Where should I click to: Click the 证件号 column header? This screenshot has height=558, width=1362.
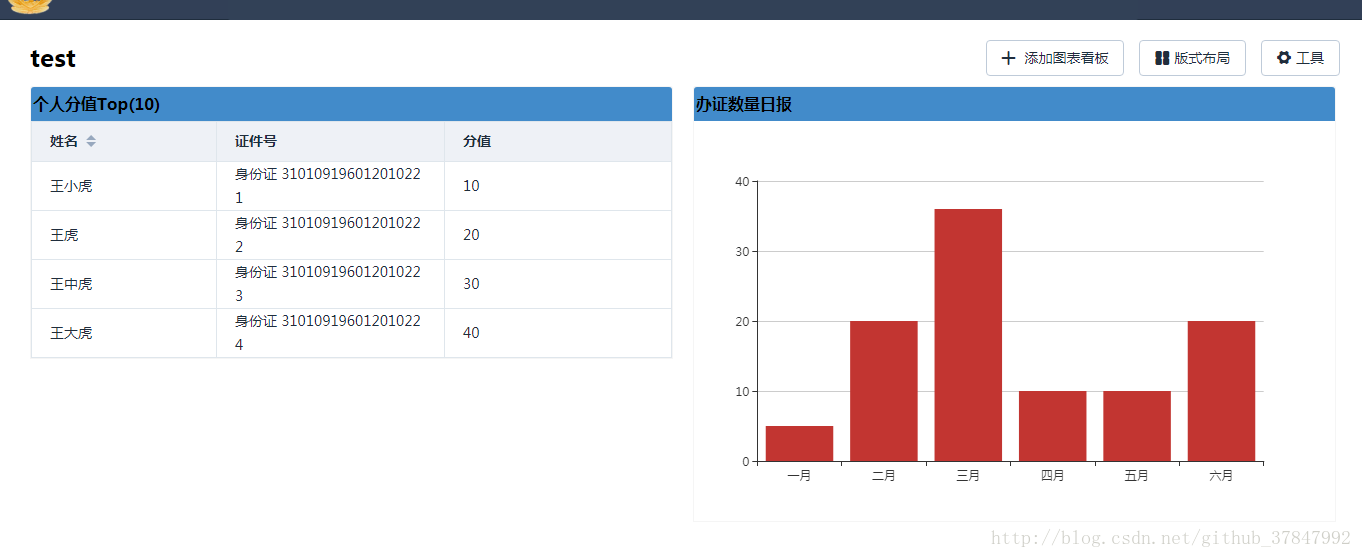pos(331,141)
